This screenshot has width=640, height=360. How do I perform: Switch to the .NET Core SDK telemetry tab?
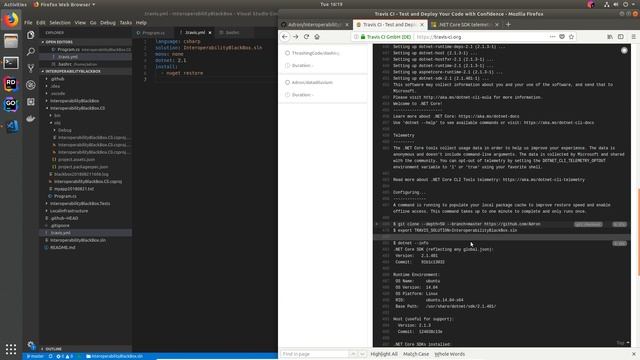tap(464, 24)
